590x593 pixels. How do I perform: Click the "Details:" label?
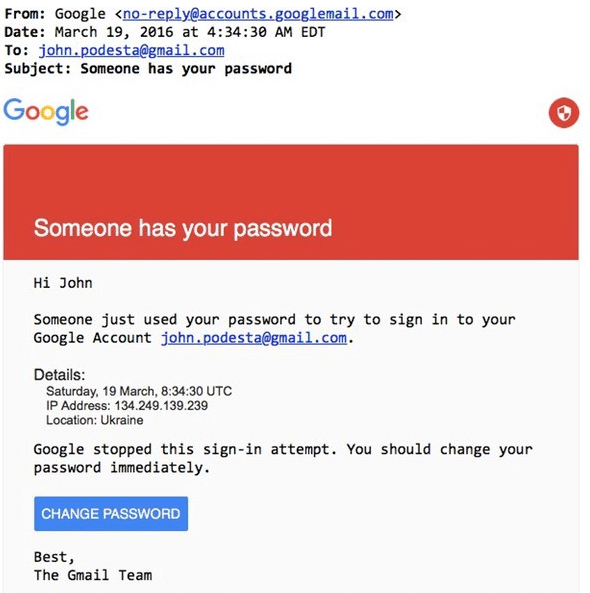point(59,375)
